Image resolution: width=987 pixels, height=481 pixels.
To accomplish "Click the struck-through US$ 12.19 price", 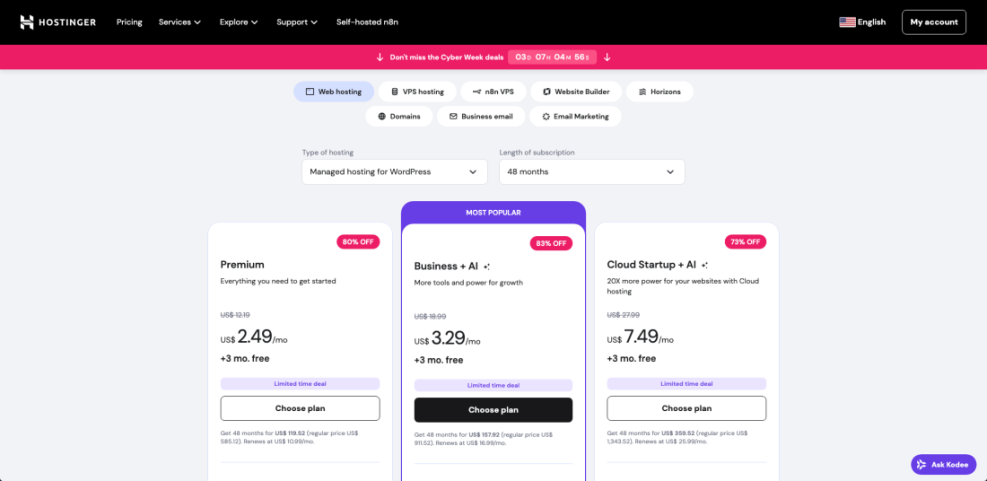I will pyautogui.click(x=235, y=315).
